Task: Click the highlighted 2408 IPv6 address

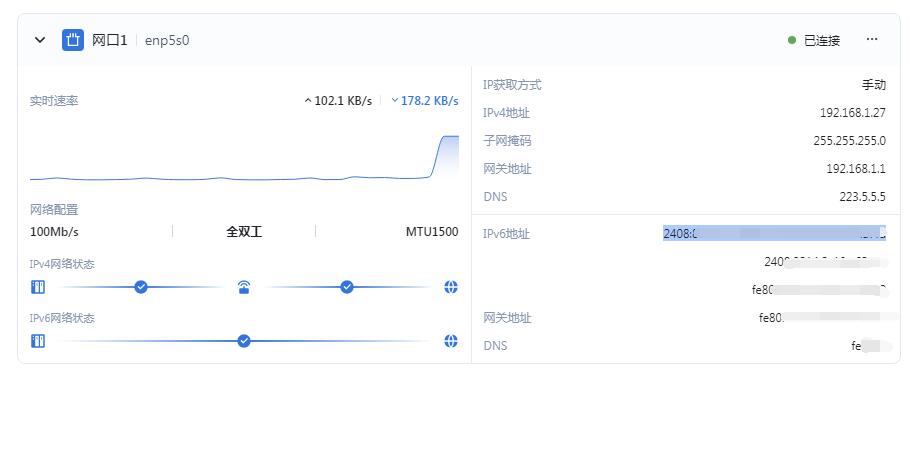Action: (x=774, y=233)
